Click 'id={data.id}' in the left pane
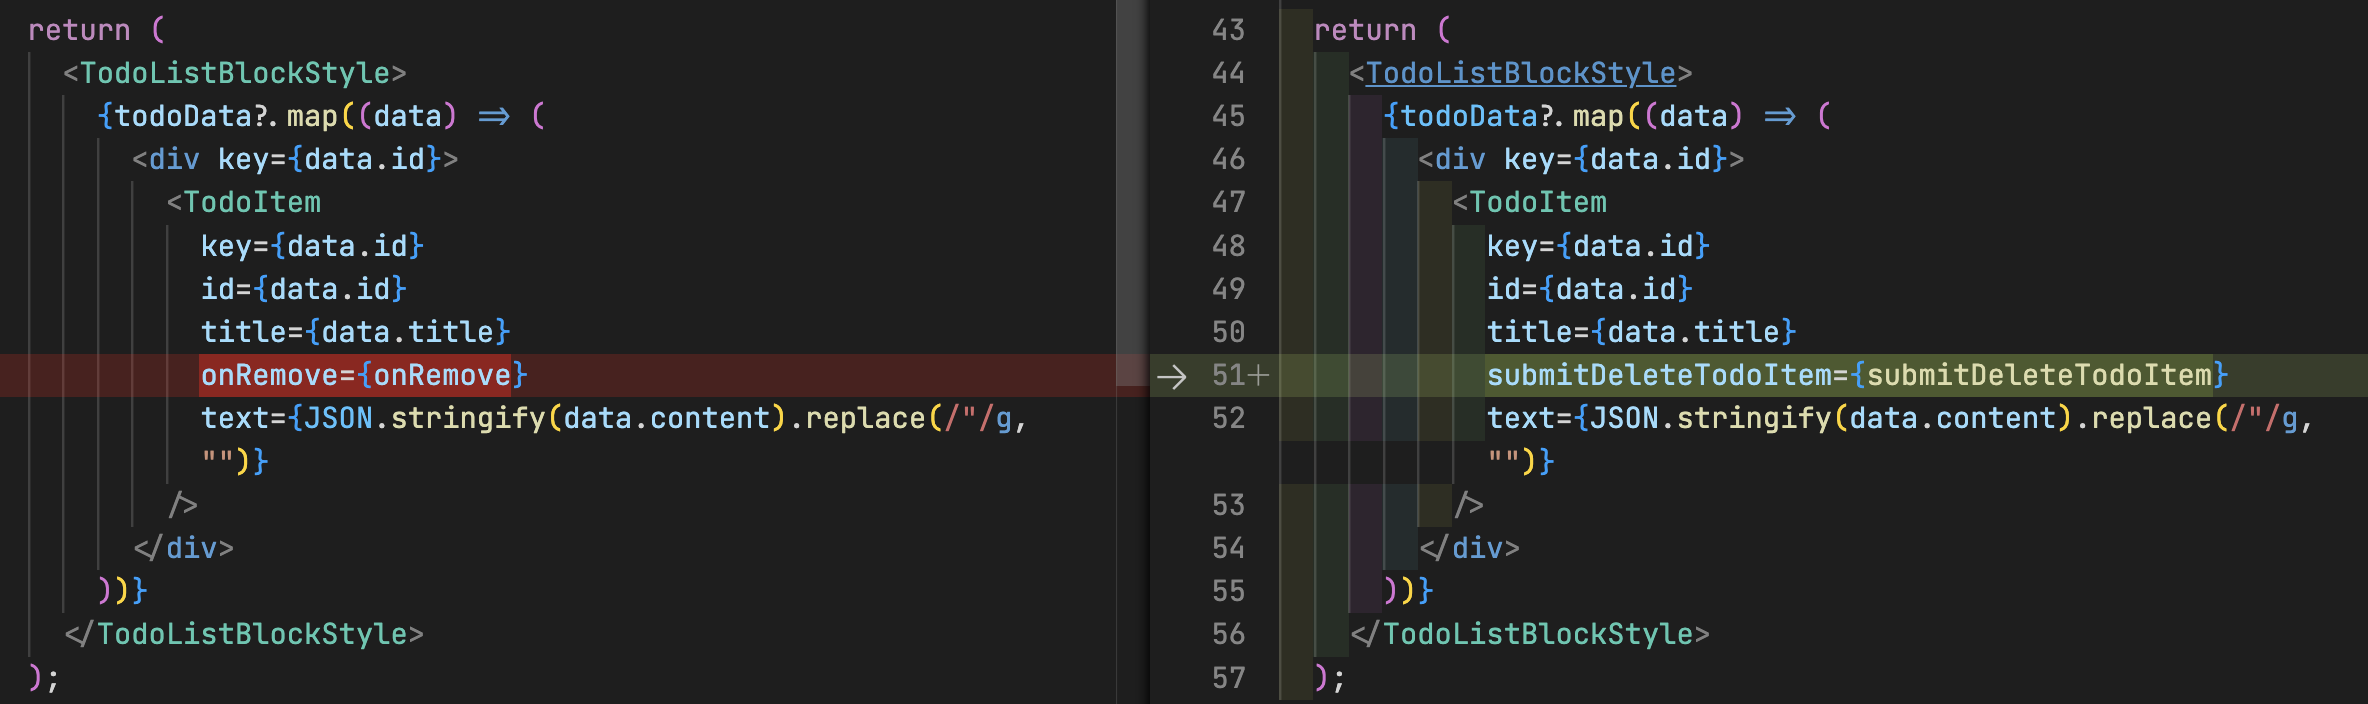The width and height of the screenshot is (2368, 704). [304, 289]
